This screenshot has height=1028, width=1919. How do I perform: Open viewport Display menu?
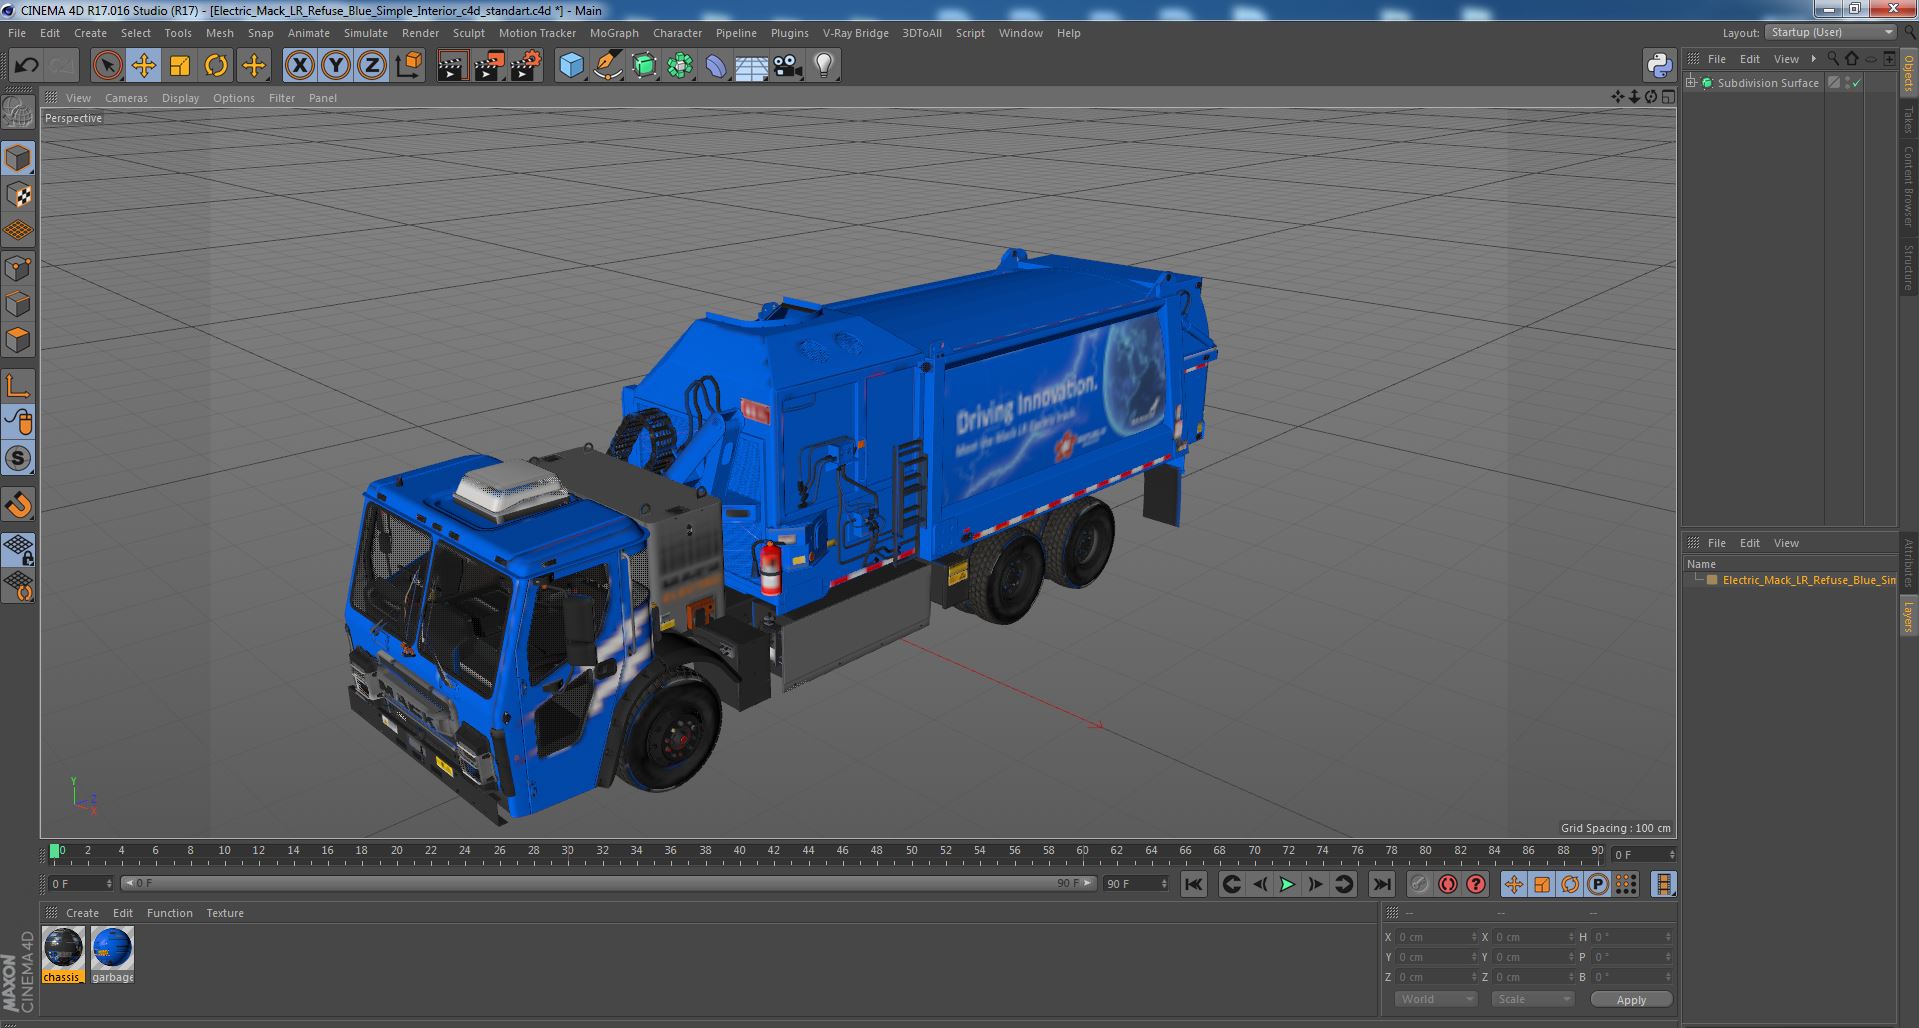[180, 98]
